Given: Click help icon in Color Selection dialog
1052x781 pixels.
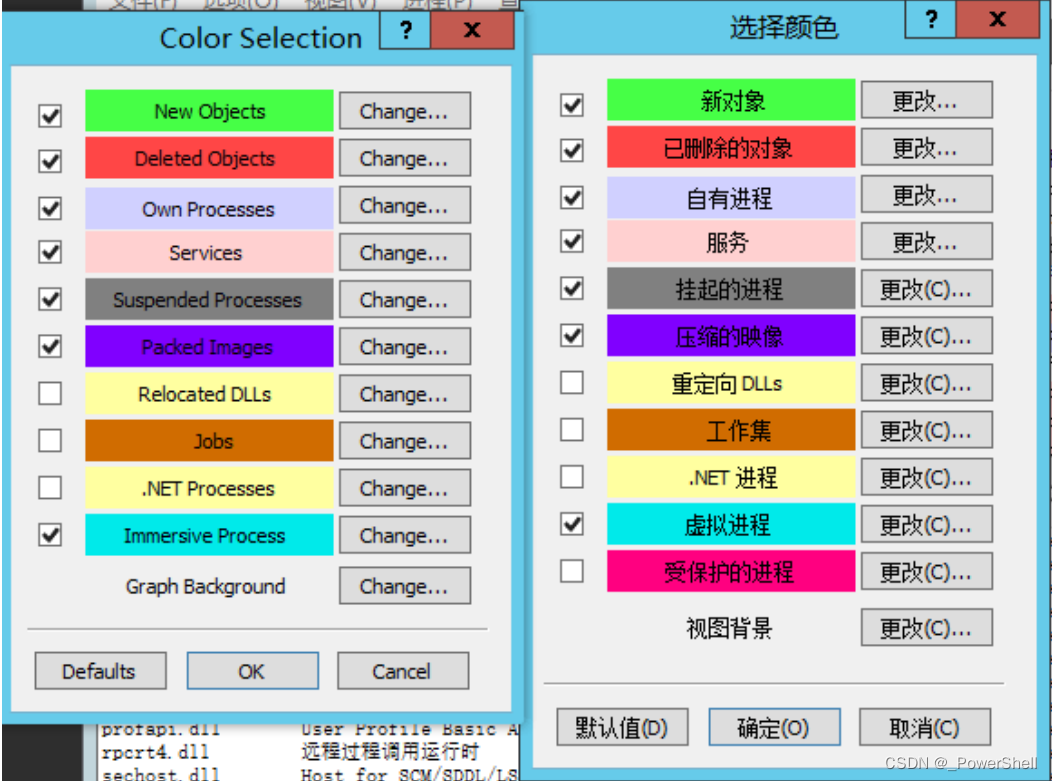Looking at the screenshot, I should click(405, 30).
